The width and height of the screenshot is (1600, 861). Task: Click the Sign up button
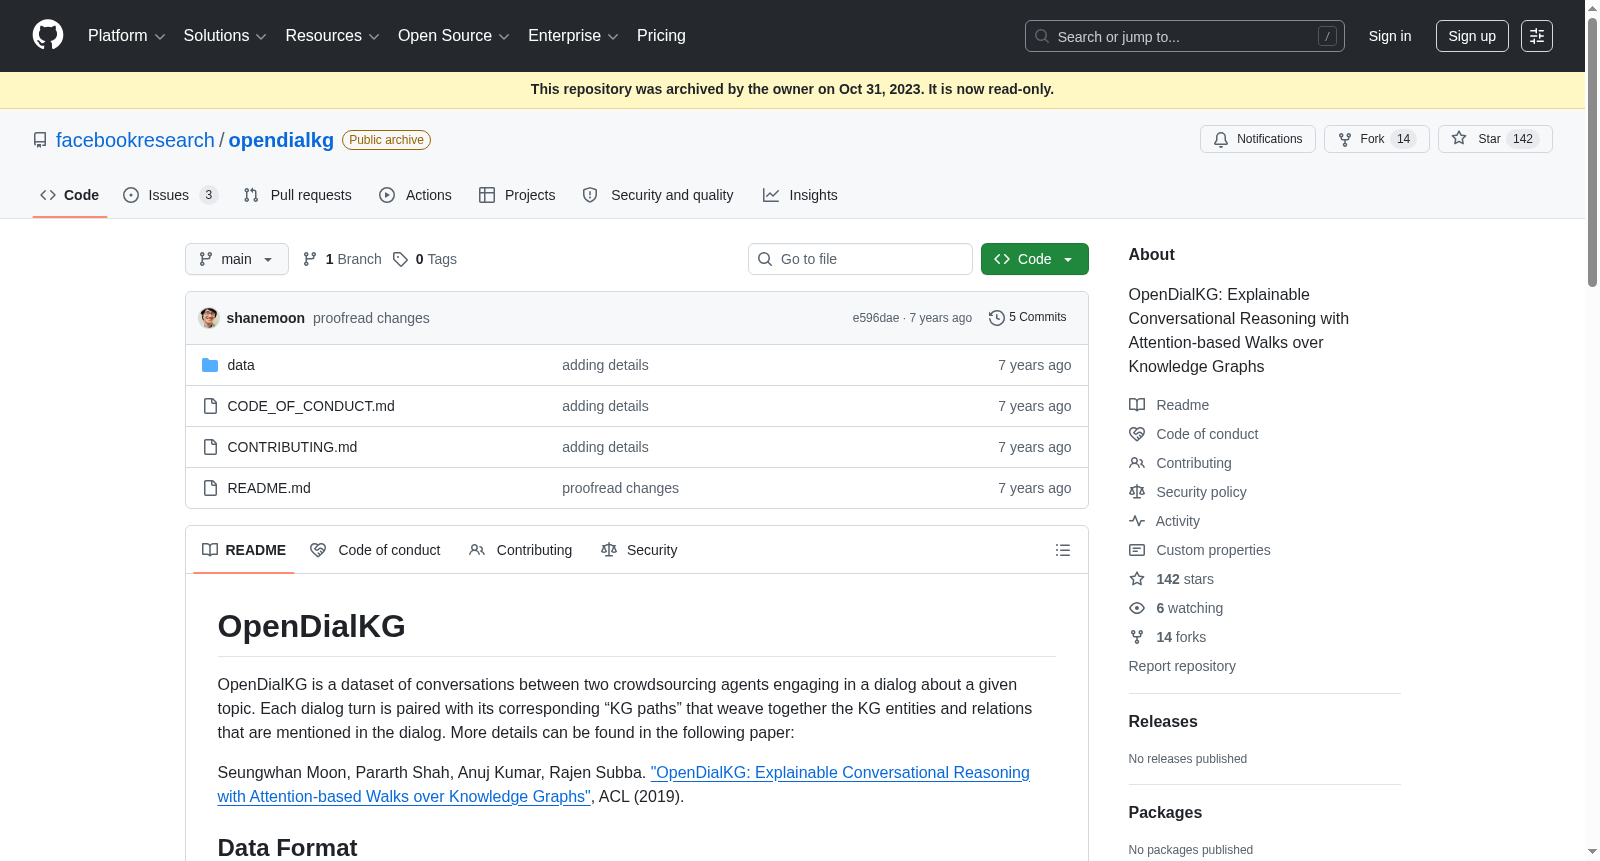pos(1472,36)
